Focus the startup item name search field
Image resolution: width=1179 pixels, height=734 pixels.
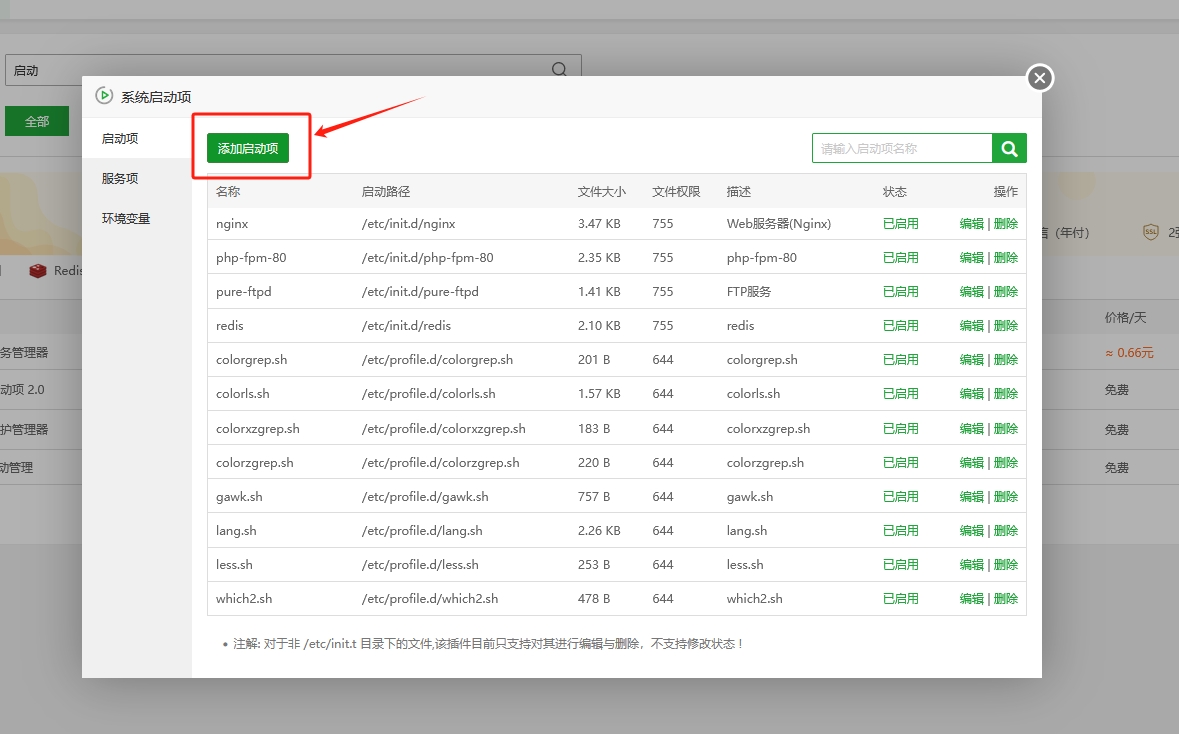click(x=902, y=148)
